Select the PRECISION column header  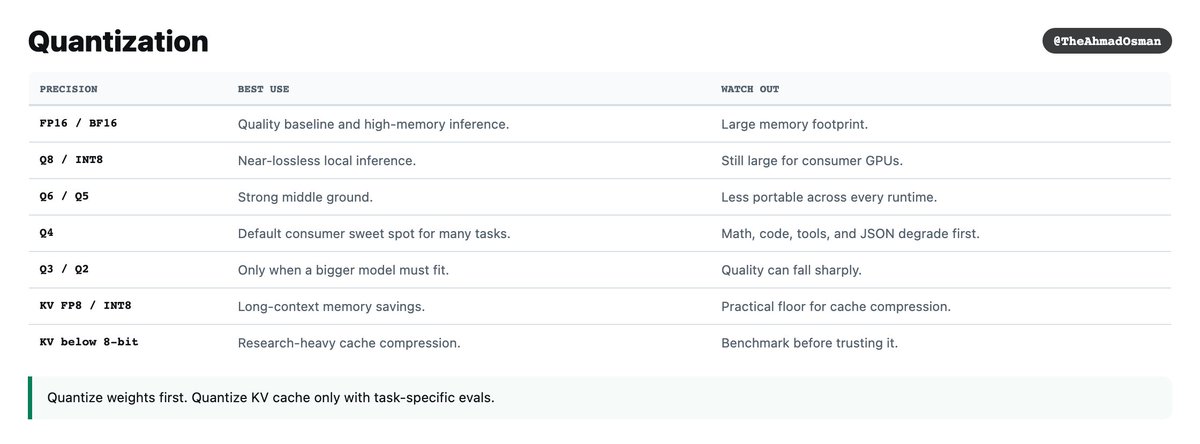tap(69, 89)
